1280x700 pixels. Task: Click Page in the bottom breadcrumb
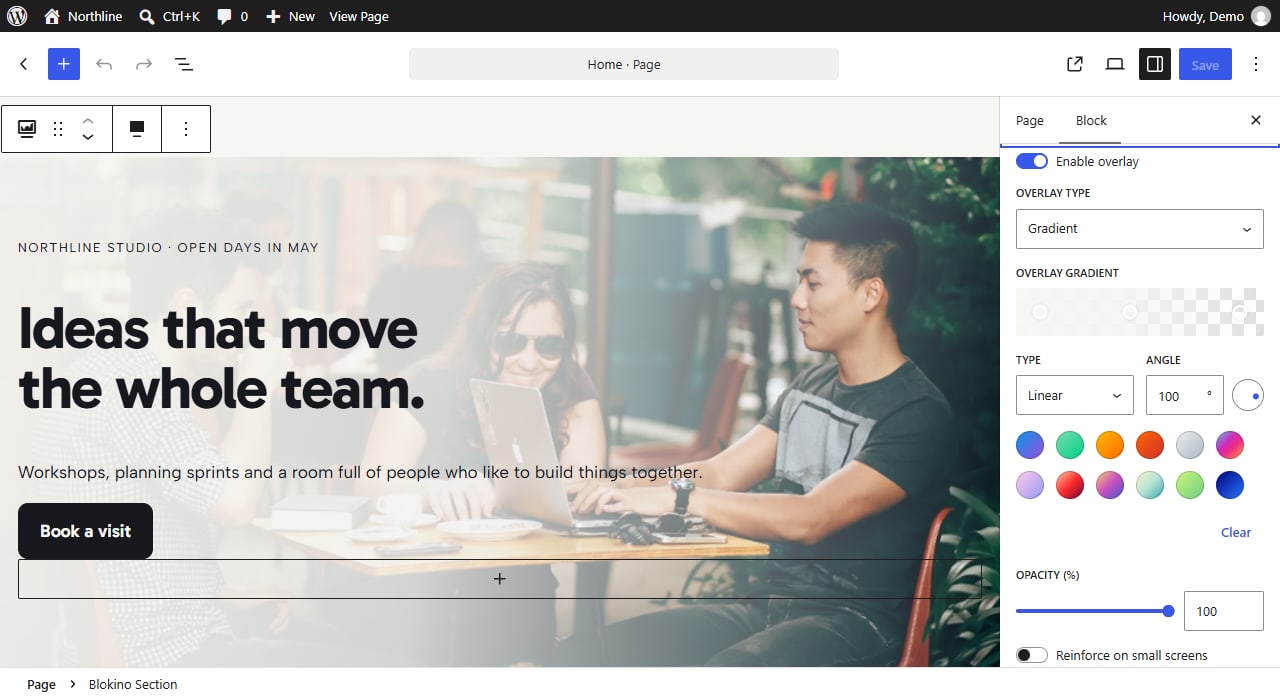41,684
